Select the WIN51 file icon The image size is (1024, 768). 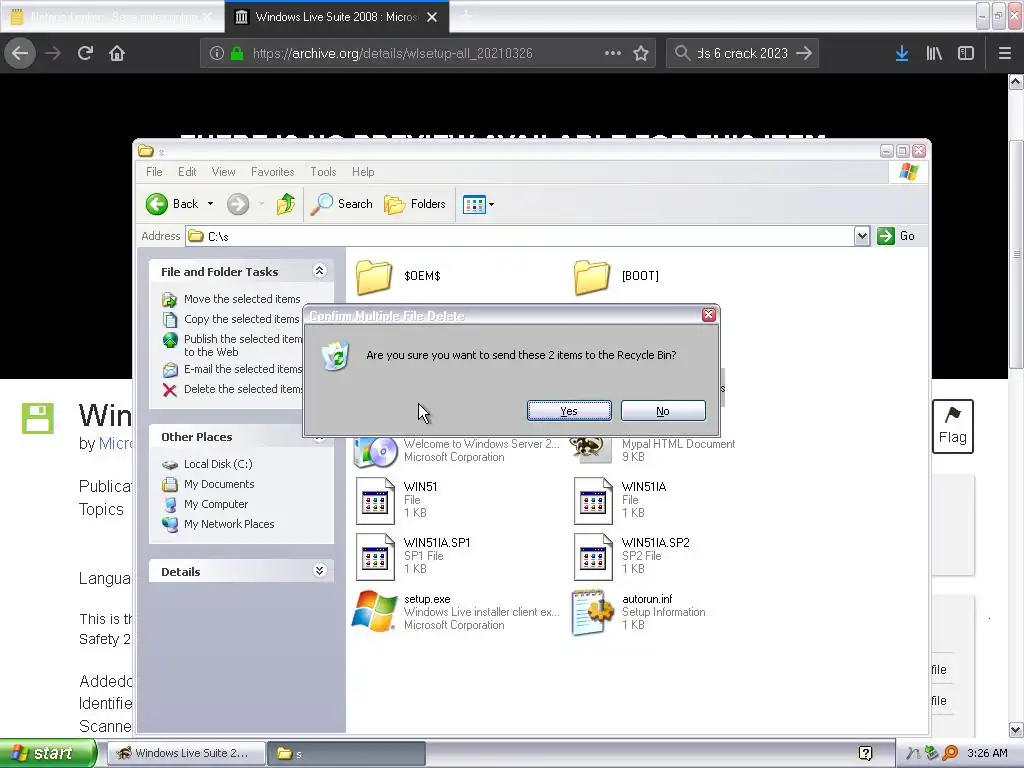(375, 501)
